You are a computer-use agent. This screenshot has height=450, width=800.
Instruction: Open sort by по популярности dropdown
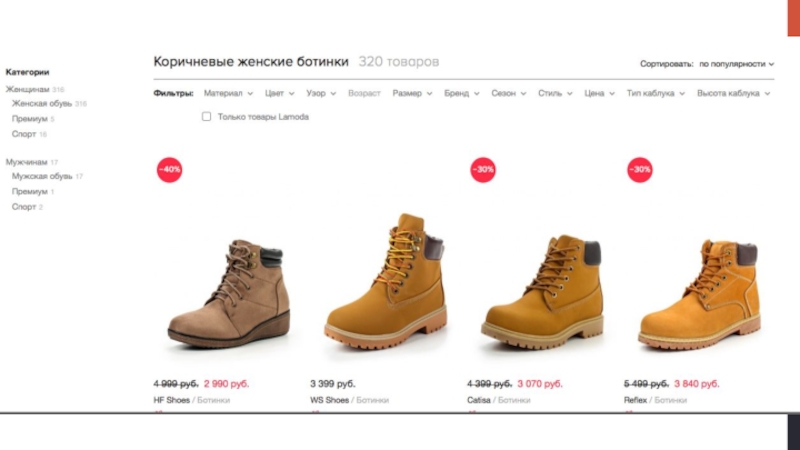pyautogui.click(x=736, y=64)
